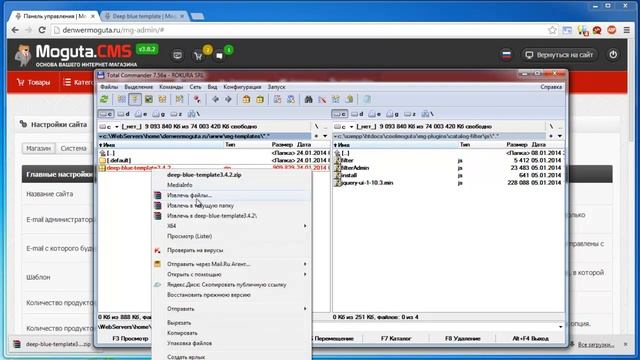Choose Извлечь в текущую папку

[231, 205]
